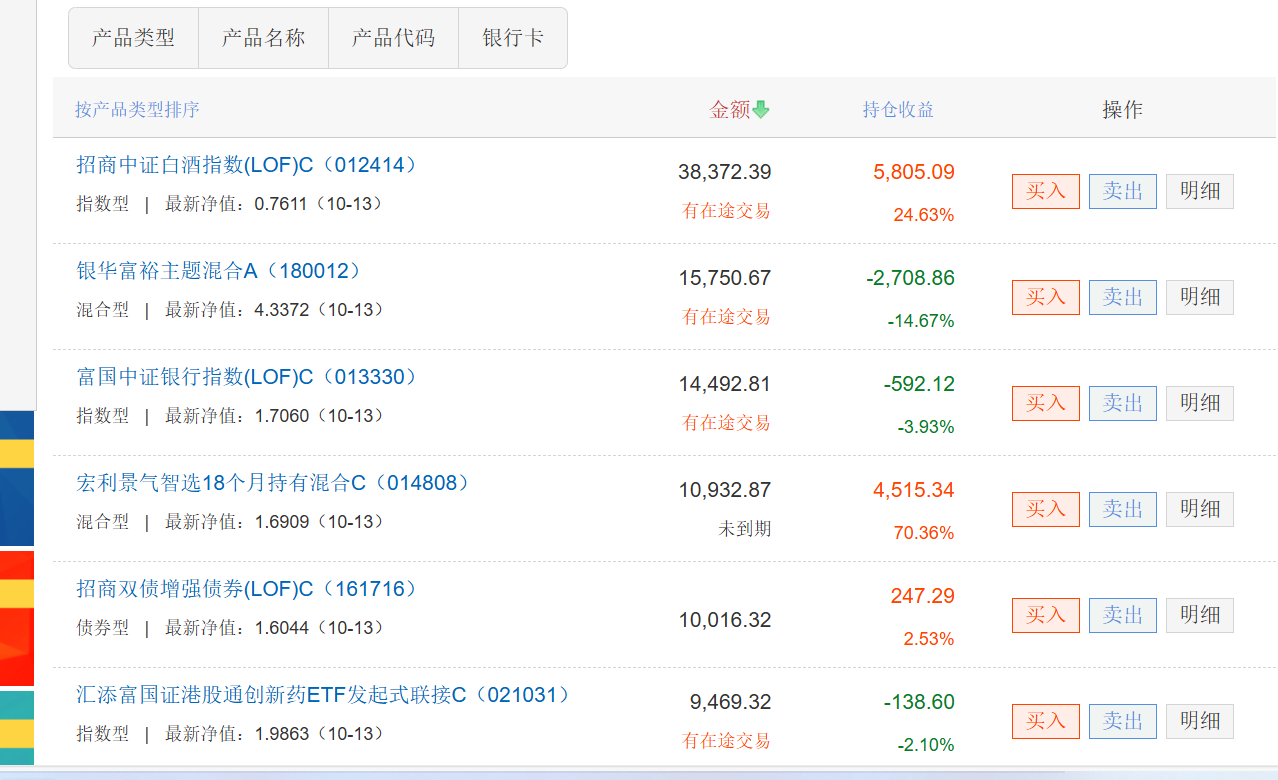Screen dimensions: 1278x780
Task: Sort by the 持仓收益 column header
Action: click(x=898, y=110)
